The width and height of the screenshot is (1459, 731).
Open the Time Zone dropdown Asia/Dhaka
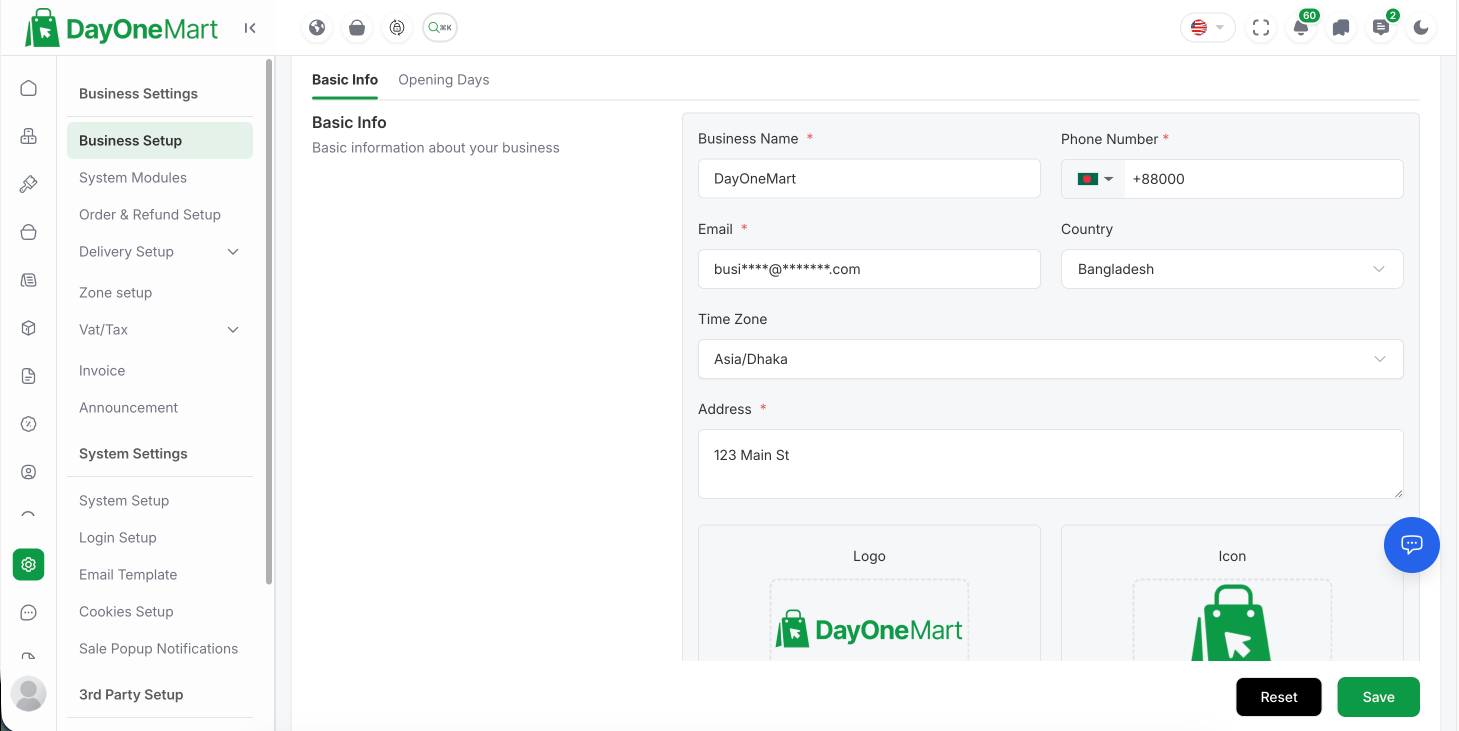coord(1051,359)
